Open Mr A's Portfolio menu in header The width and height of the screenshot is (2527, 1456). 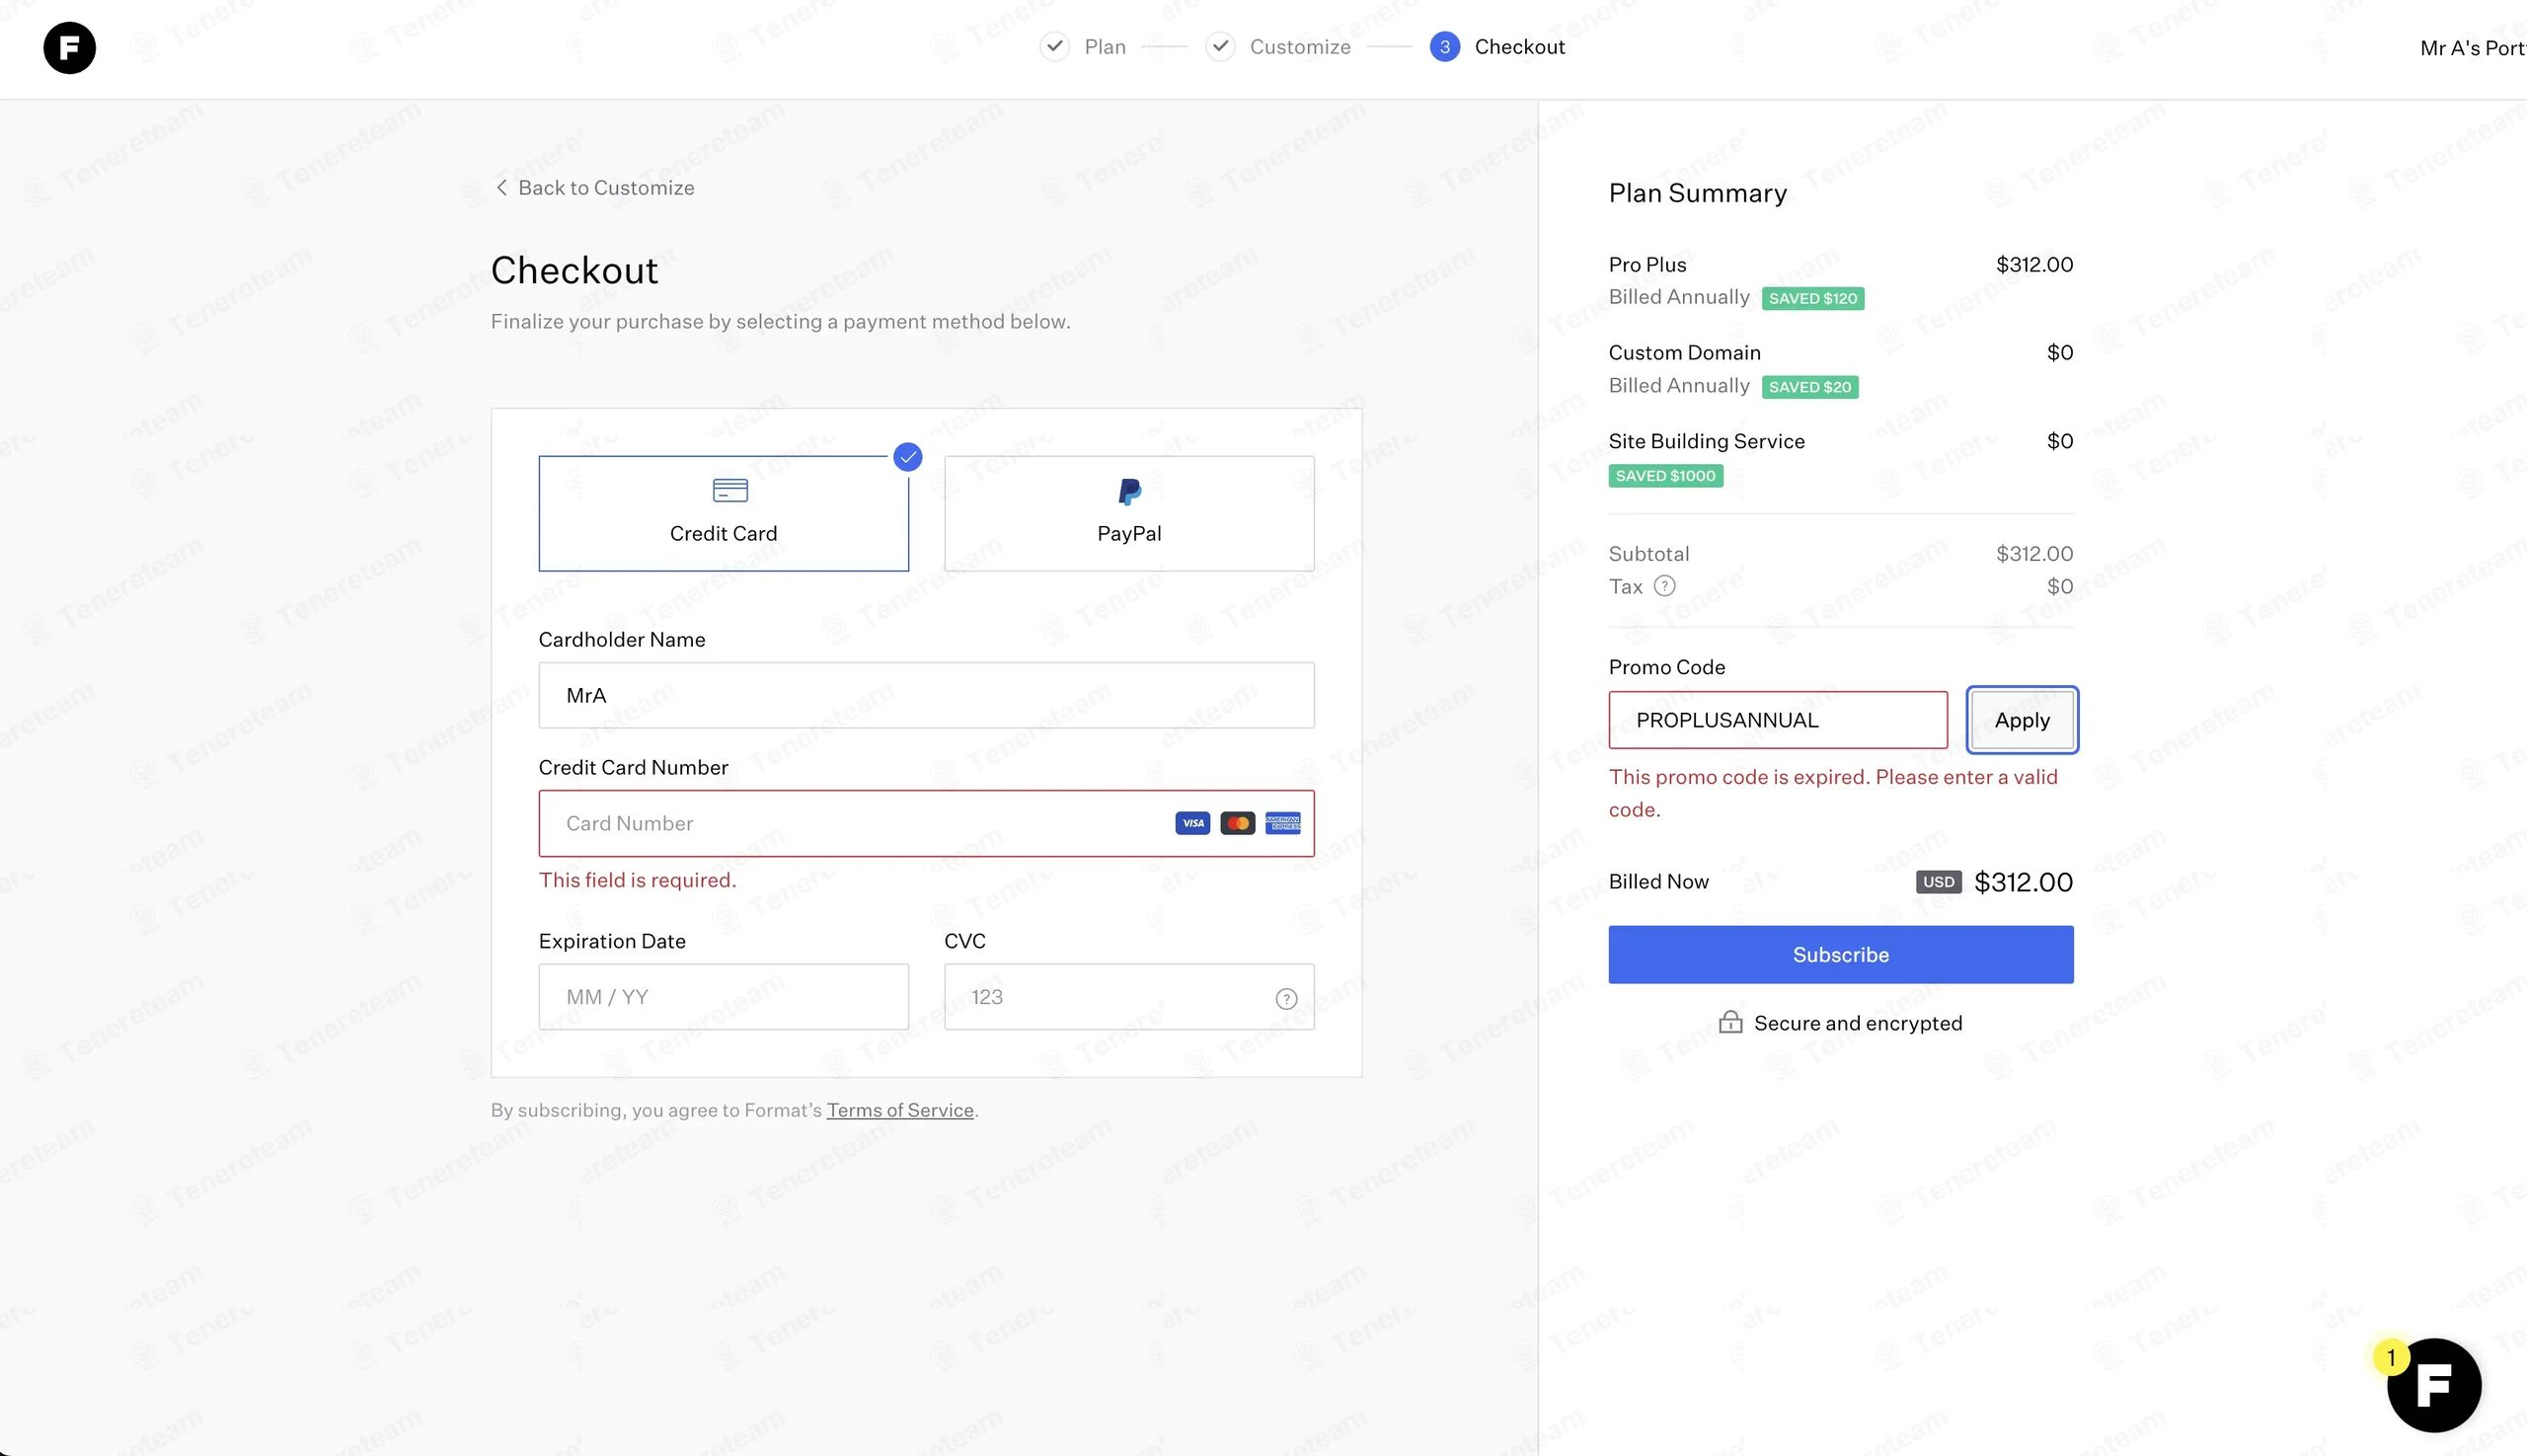click(x=2472, y=47)
